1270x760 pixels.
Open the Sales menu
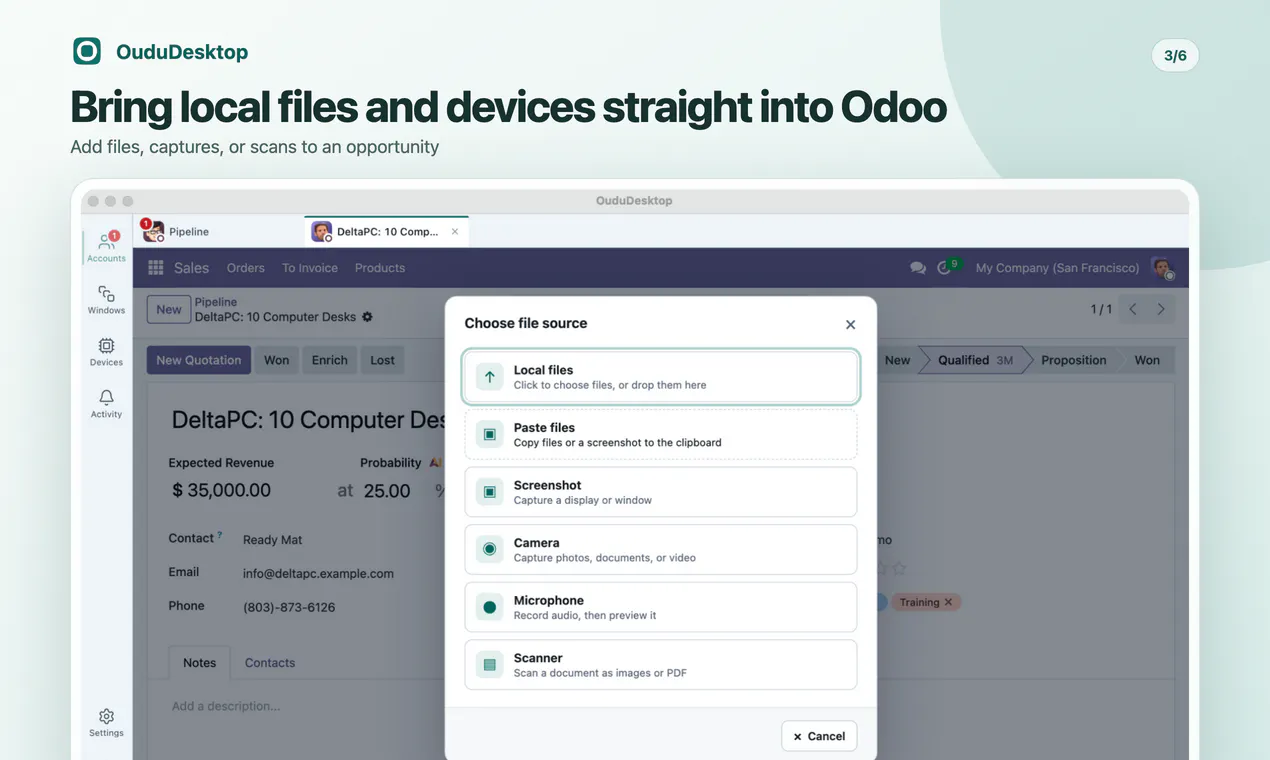click(x=191, y=268)
